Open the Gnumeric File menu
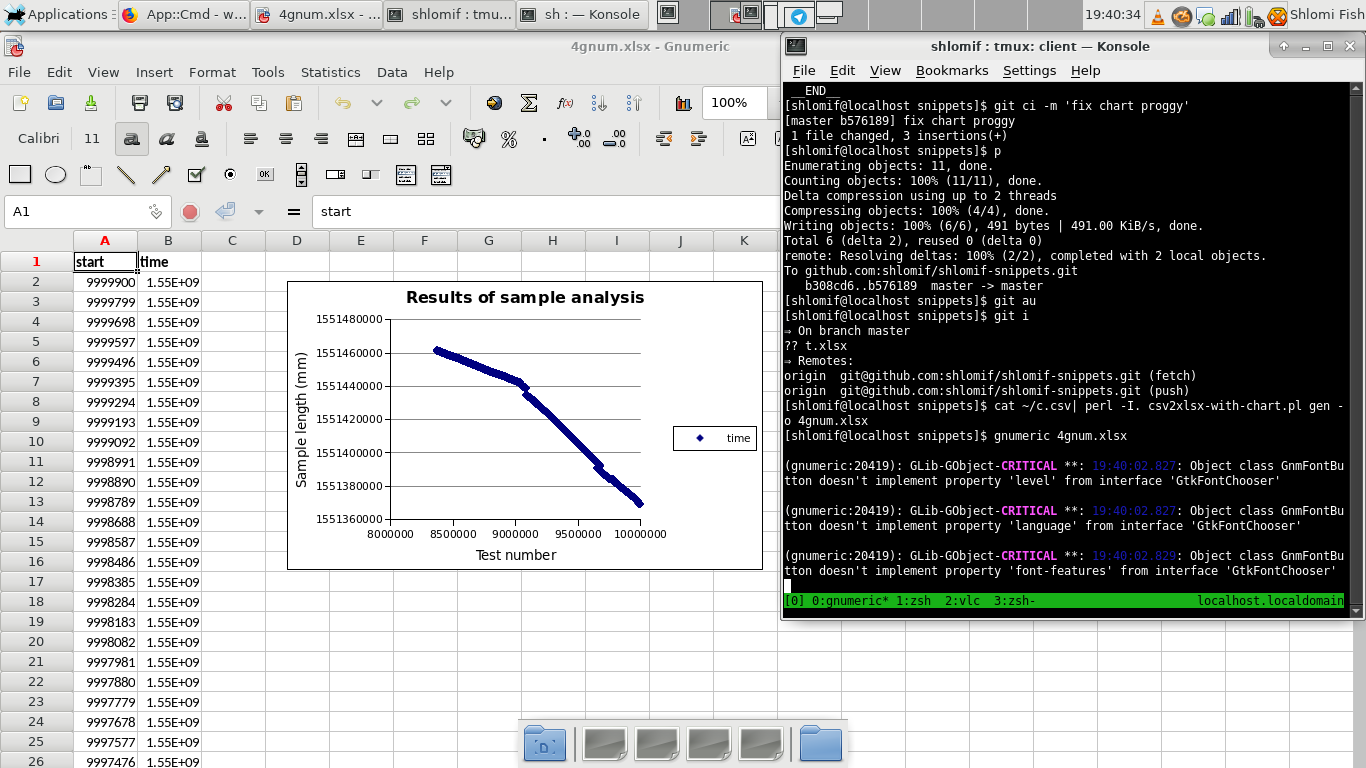The height and width of the screenshot is (768, 1366). [19, 72]
